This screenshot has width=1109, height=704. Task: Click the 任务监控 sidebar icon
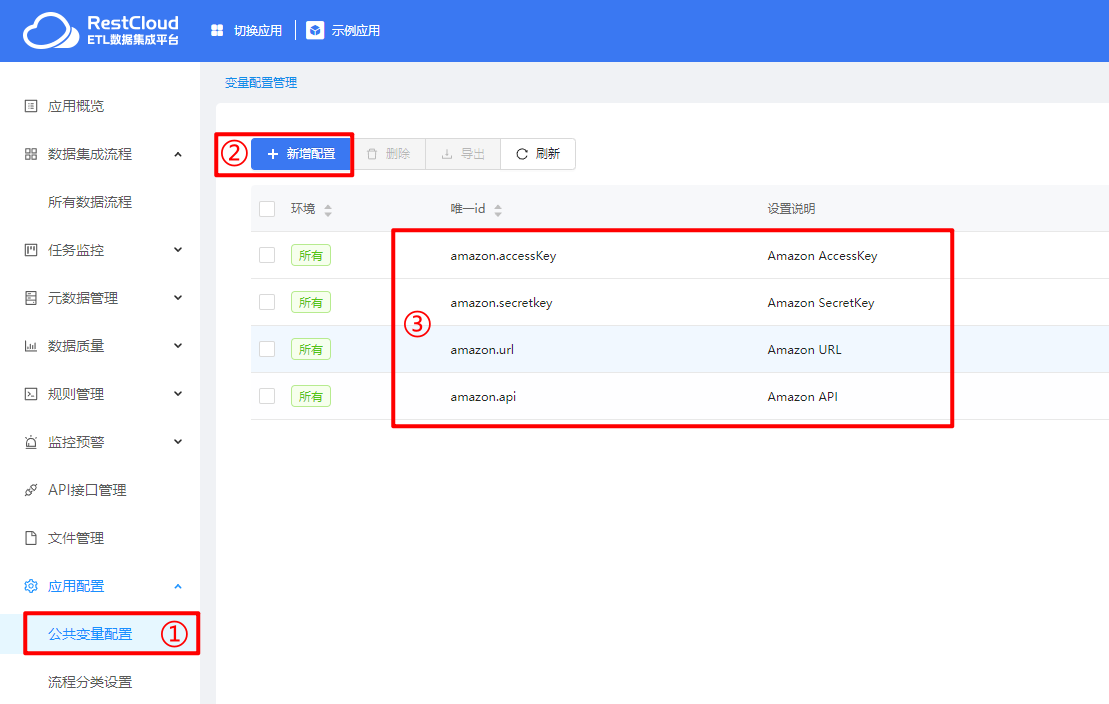(x=31, y=250)
